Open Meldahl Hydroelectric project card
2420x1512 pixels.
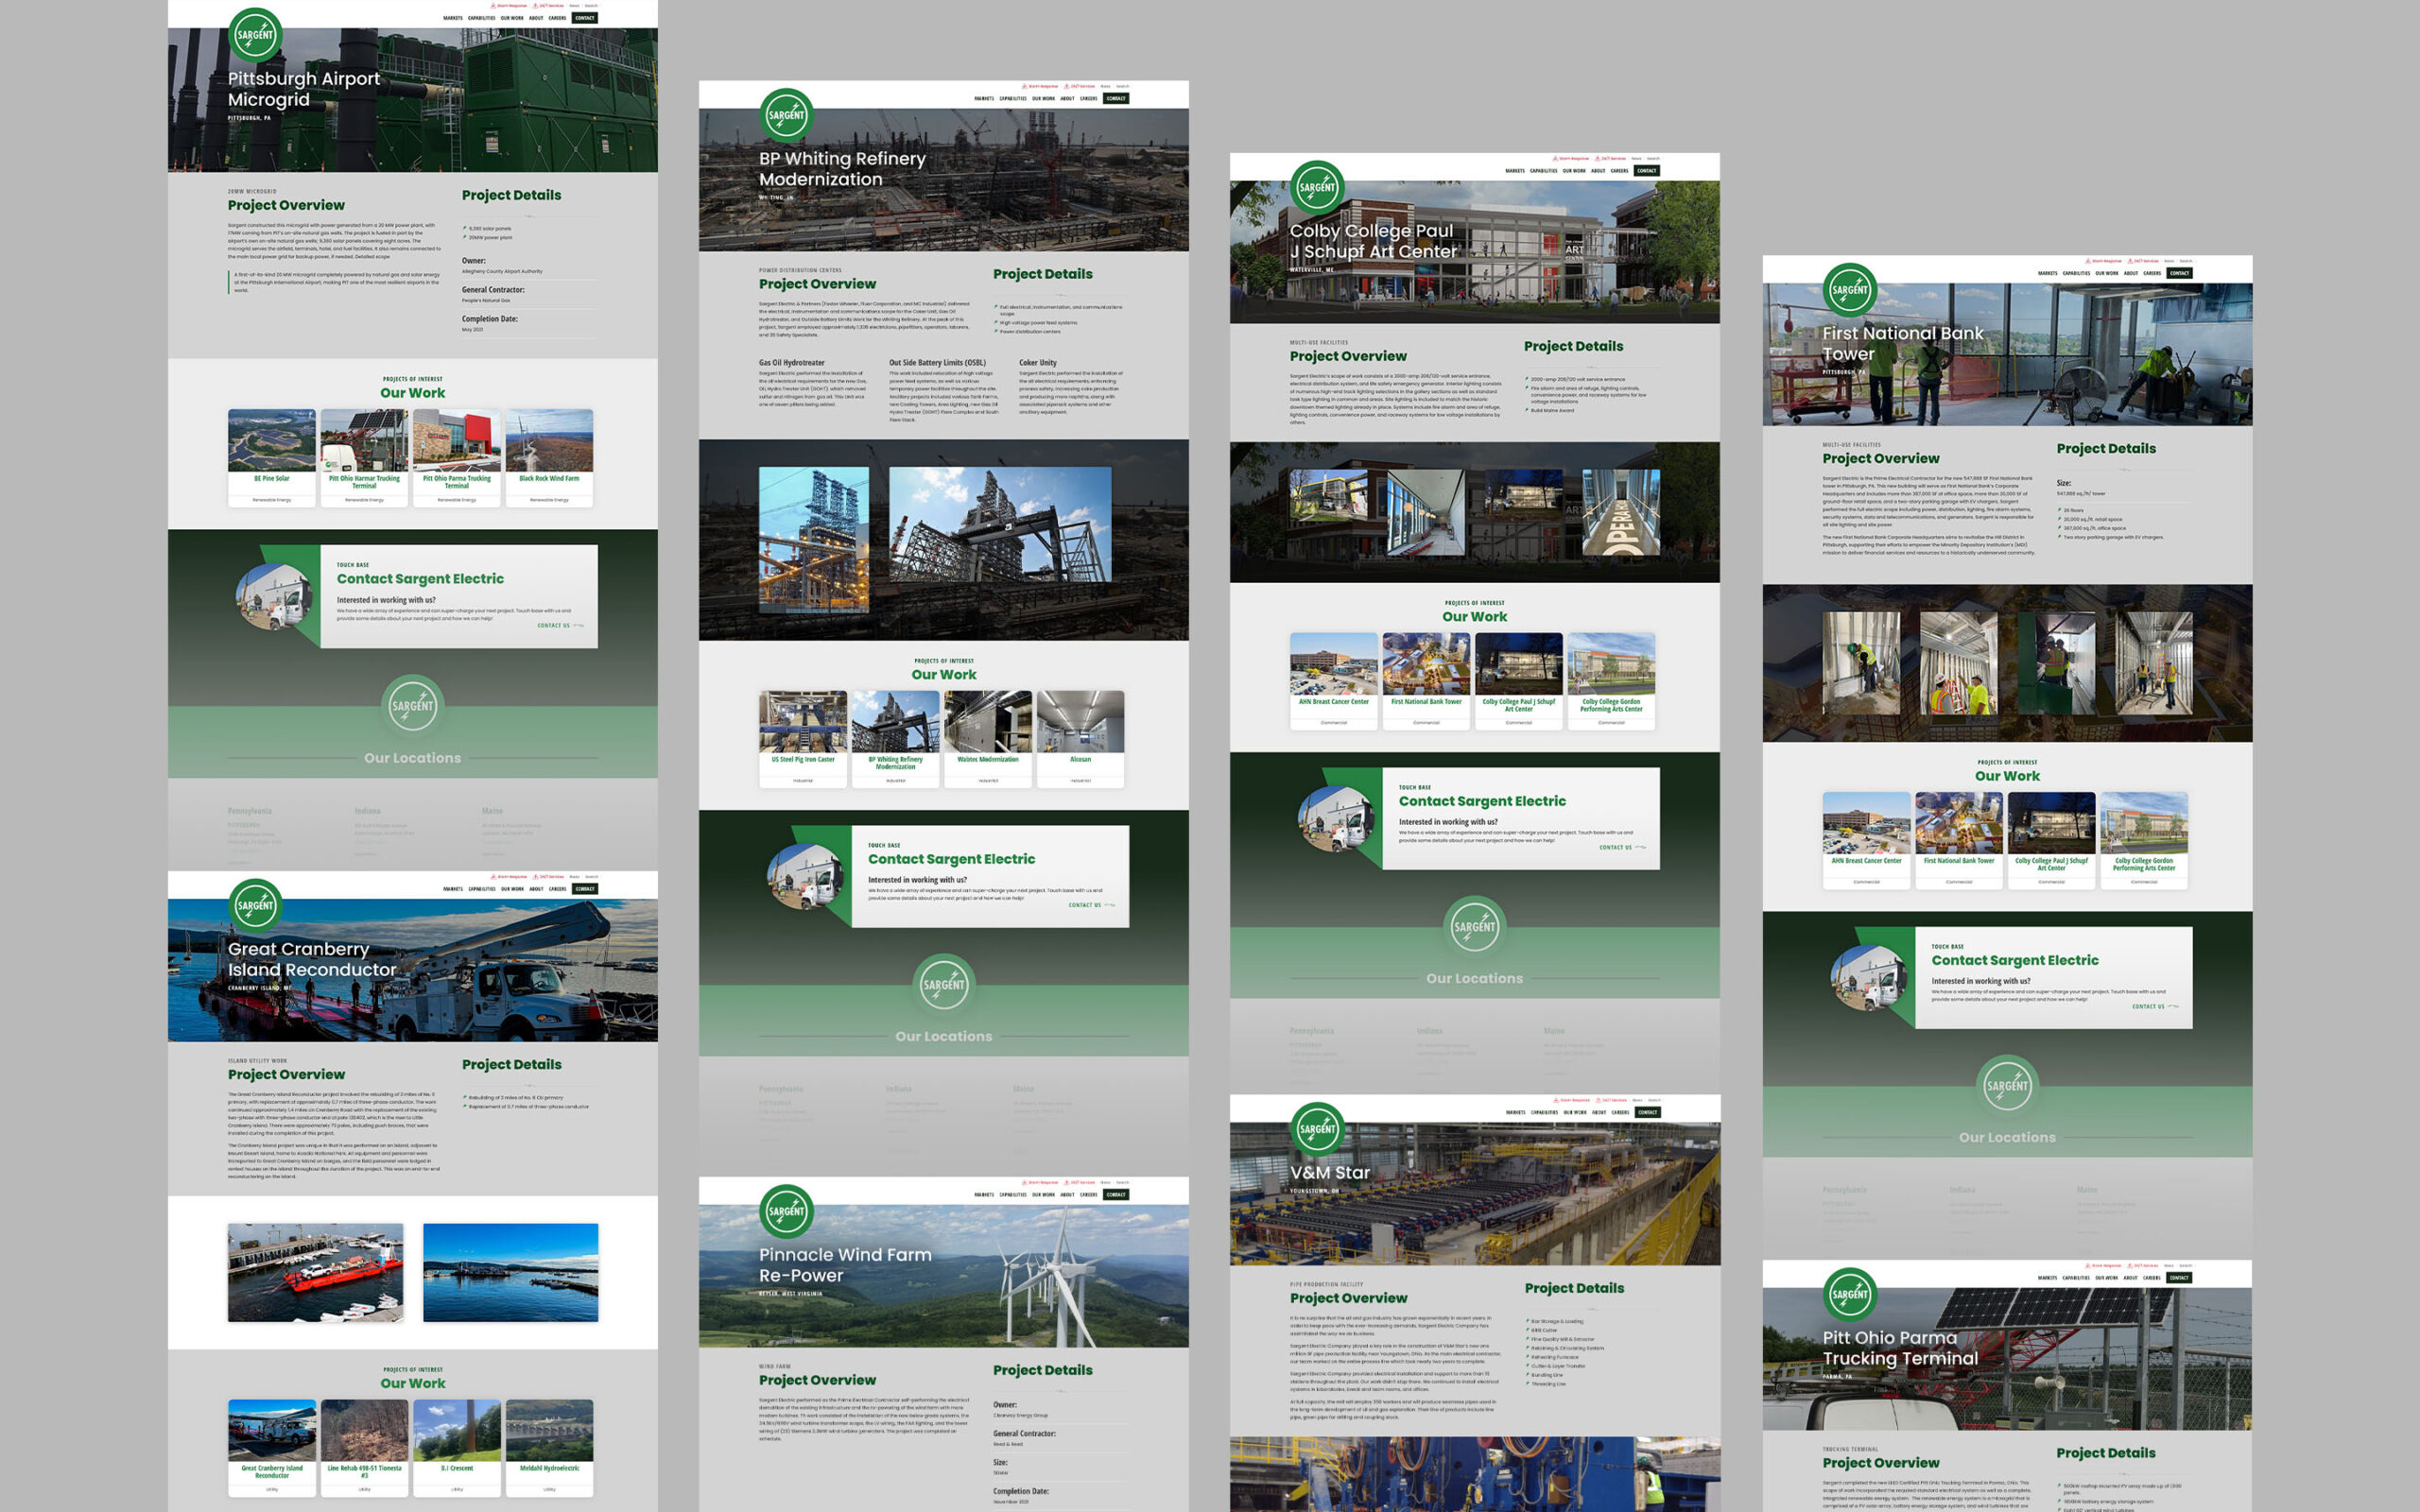[x=549, y=1447]
